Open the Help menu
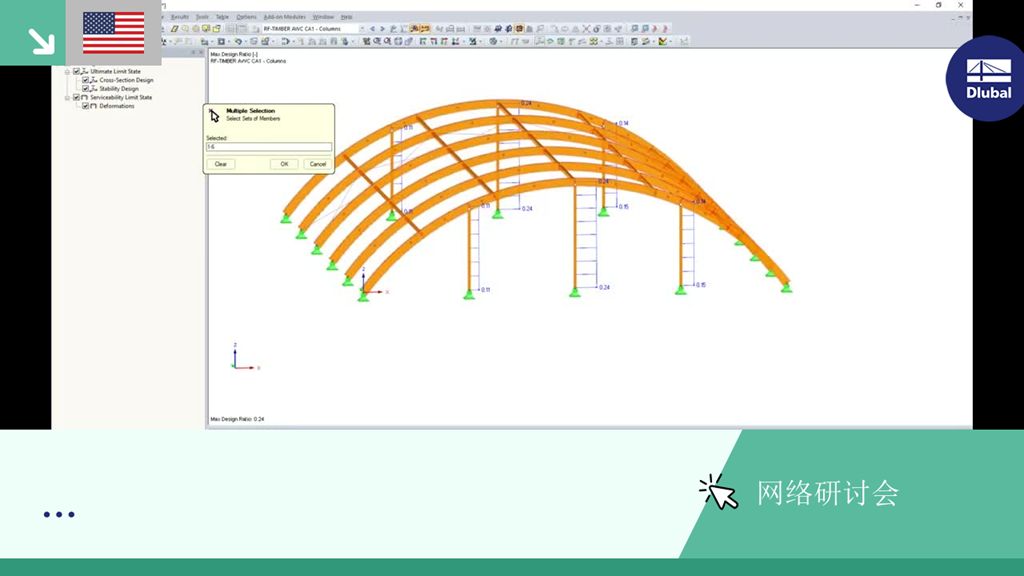1024x576 pixels. click(347, 17)
